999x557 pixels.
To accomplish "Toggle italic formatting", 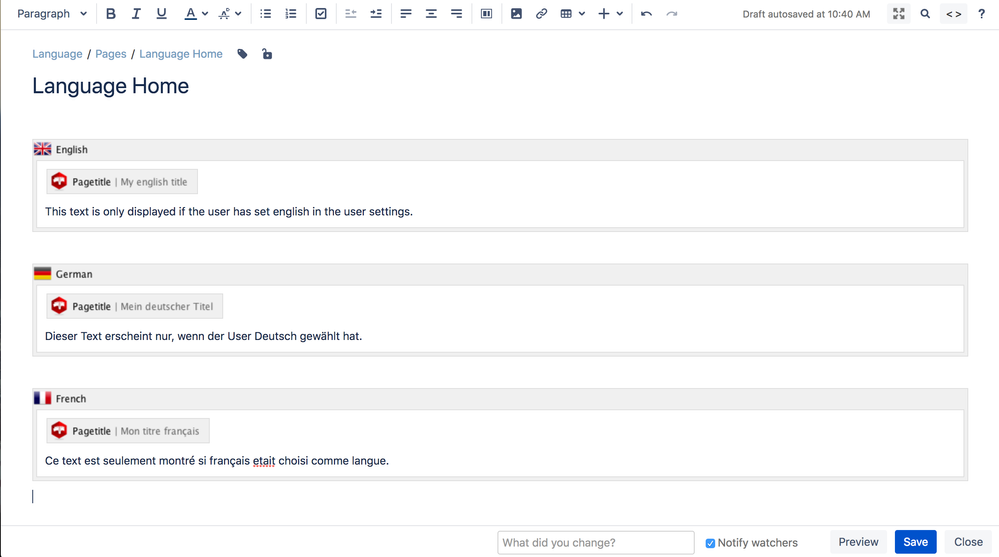I will (x=136, y=13).
